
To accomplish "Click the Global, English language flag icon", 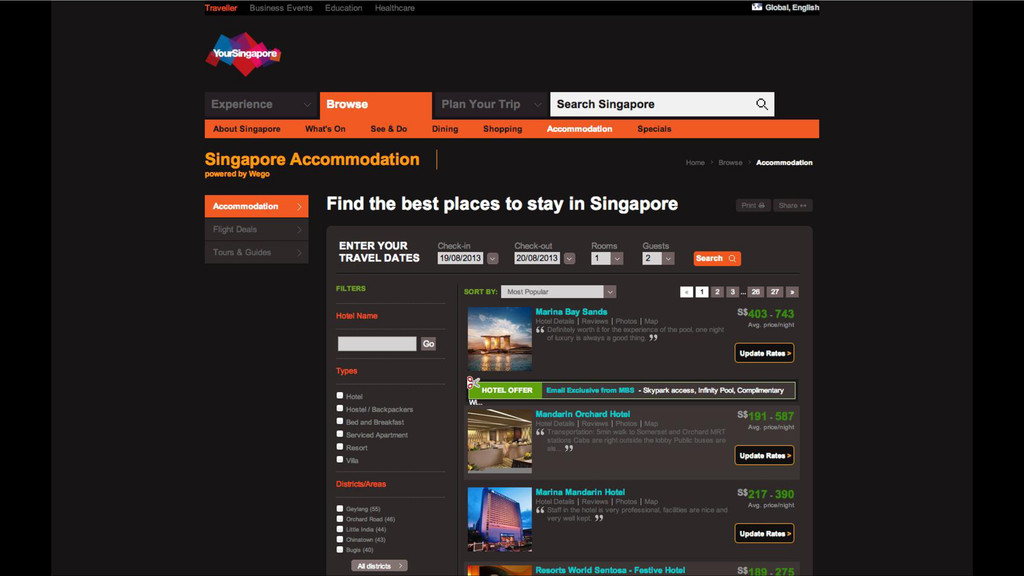I will coord(757,7).
